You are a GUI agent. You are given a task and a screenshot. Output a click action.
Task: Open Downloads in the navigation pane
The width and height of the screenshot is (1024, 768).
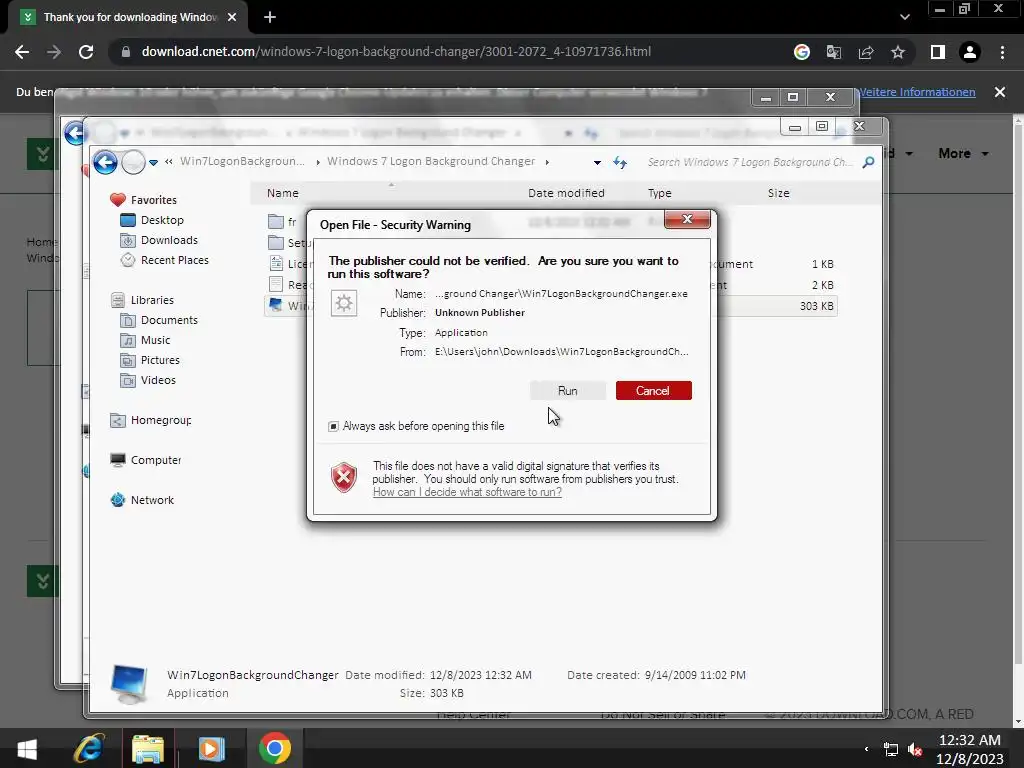tap(169, 240)
